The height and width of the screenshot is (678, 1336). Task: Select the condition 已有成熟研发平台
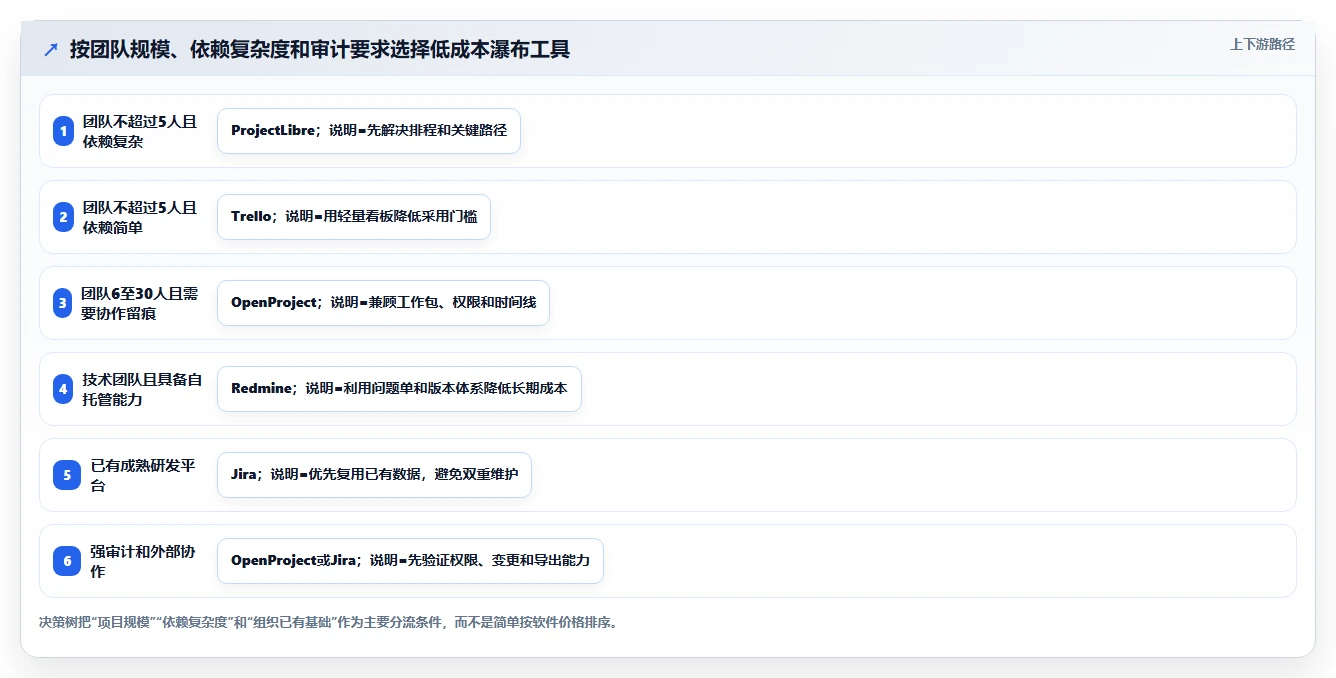[143, 475]
